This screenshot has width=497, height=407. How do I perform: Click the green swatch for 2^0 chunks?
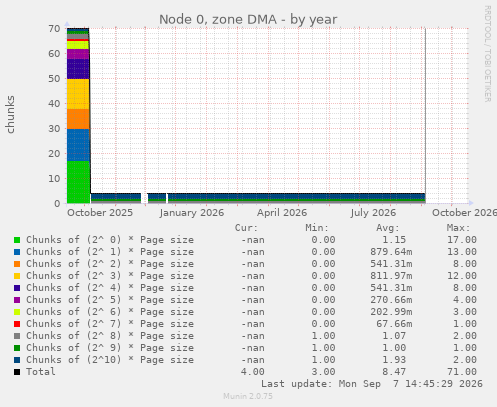click(x=17, y=240)
